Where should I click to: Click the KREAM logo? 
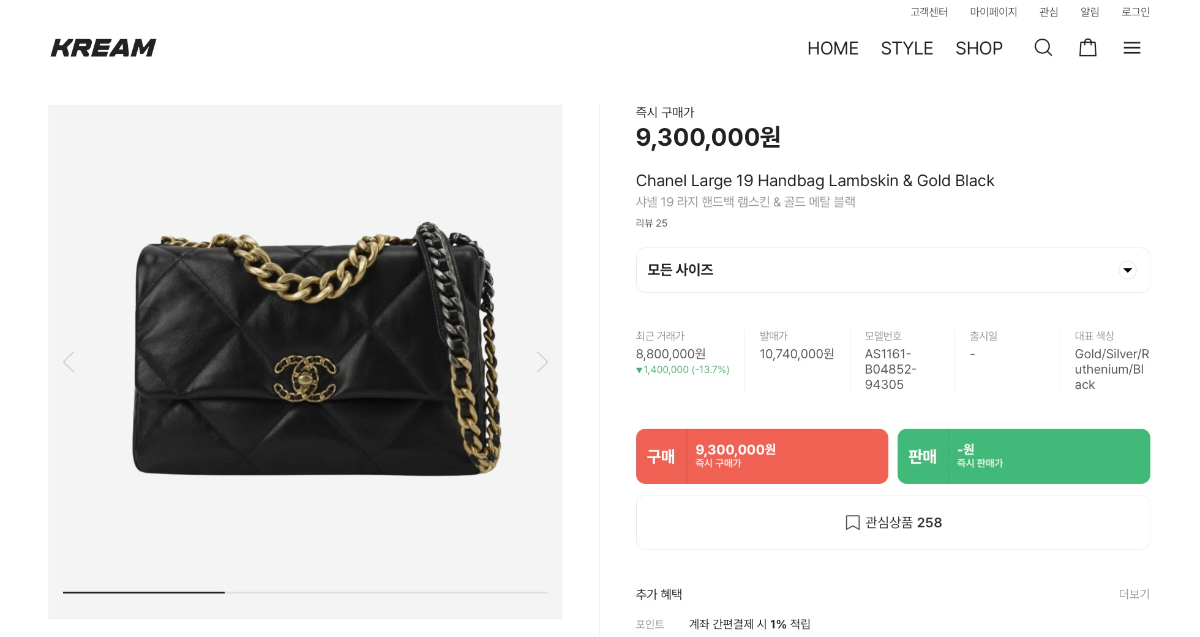click(x=104, y=48)
